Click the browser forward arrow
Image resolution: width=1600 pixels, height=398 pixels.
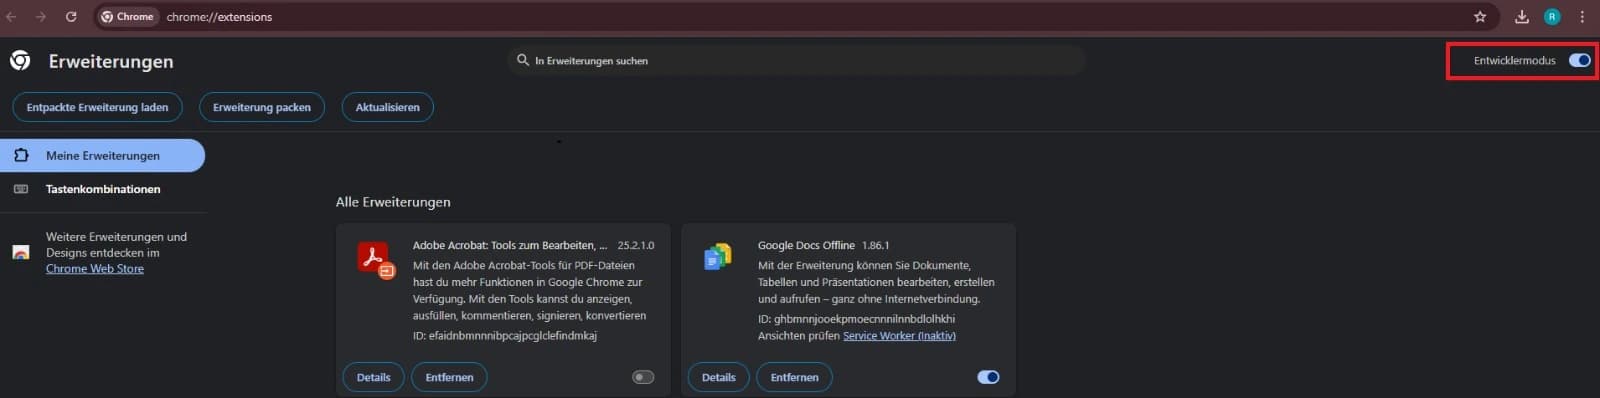tap(41, 17)
